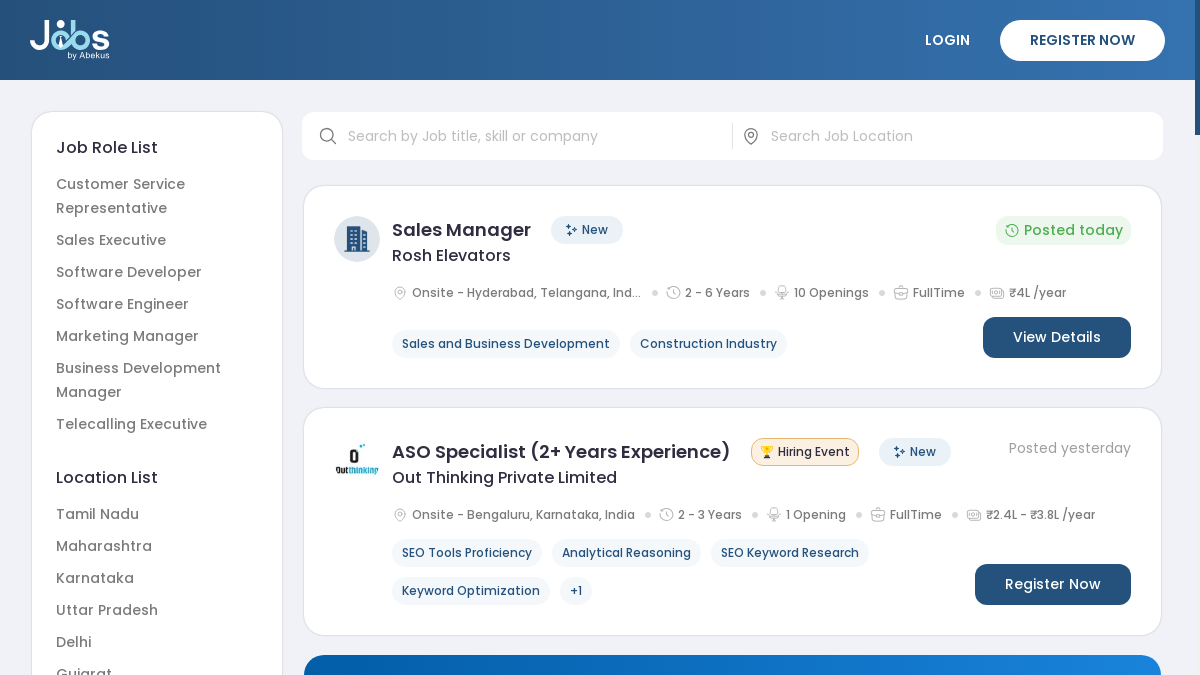Type in the job title search field

coord(530,136)
